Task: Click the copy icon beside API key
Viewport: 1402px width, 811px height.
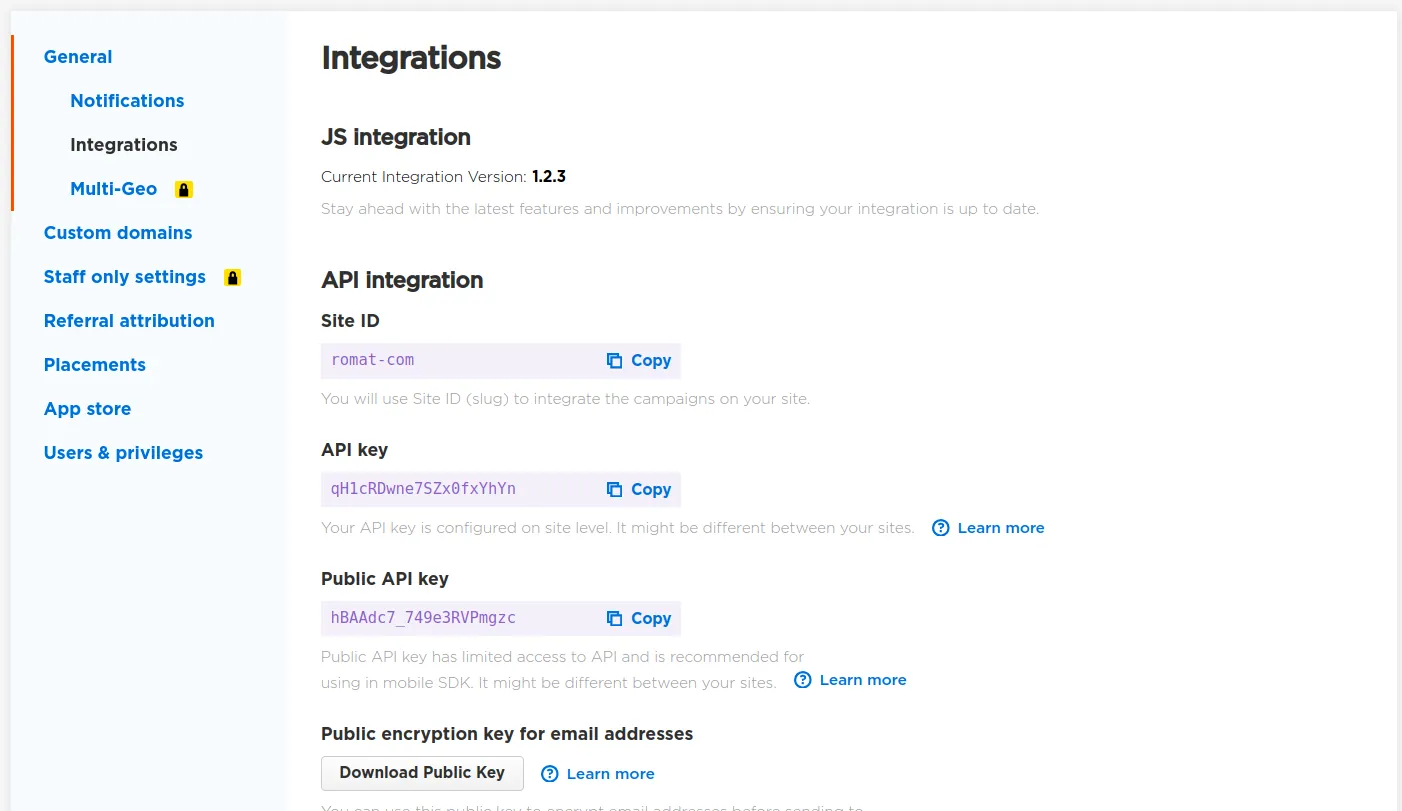Action: tap(614, 489)
